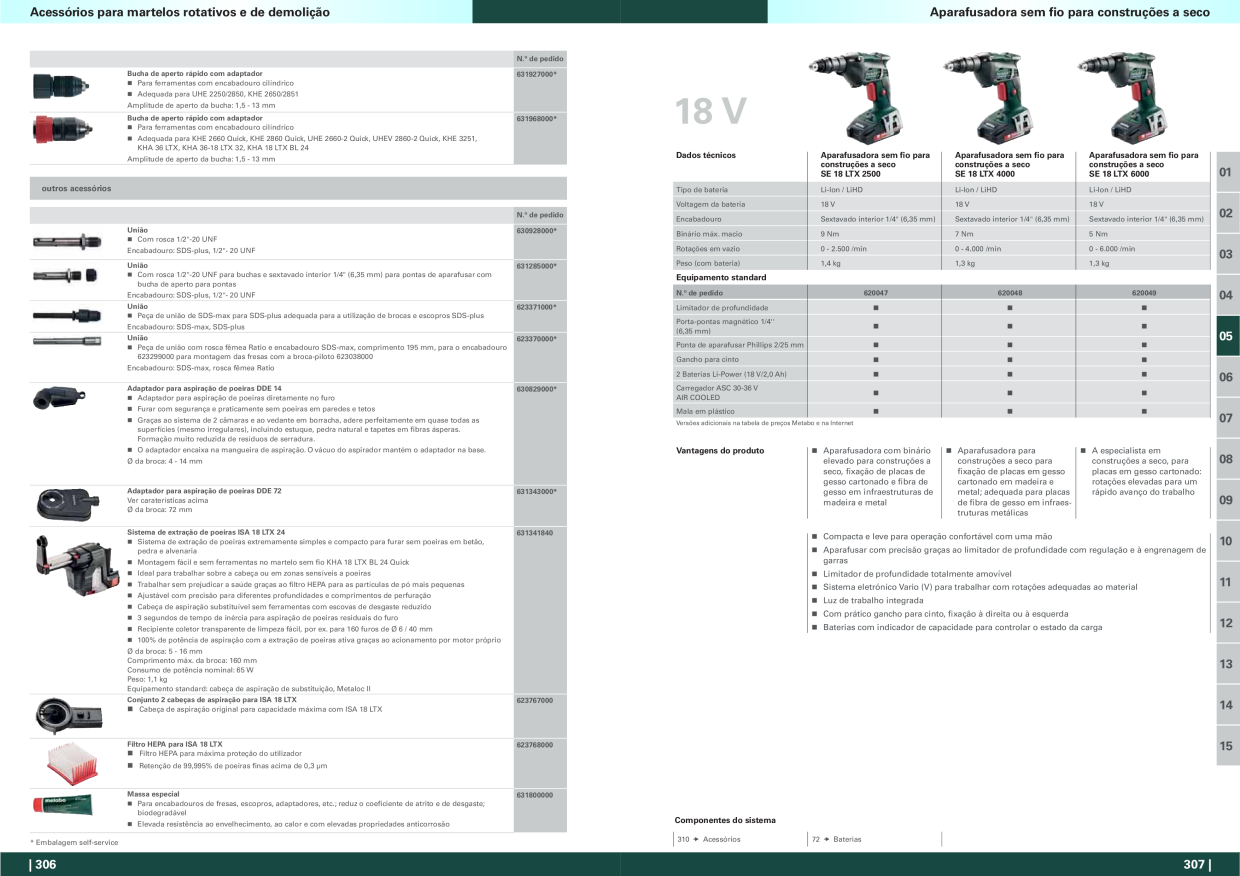Click order number 623370000*
This screenshot has height=876, width=1240.
click(537, 338)
